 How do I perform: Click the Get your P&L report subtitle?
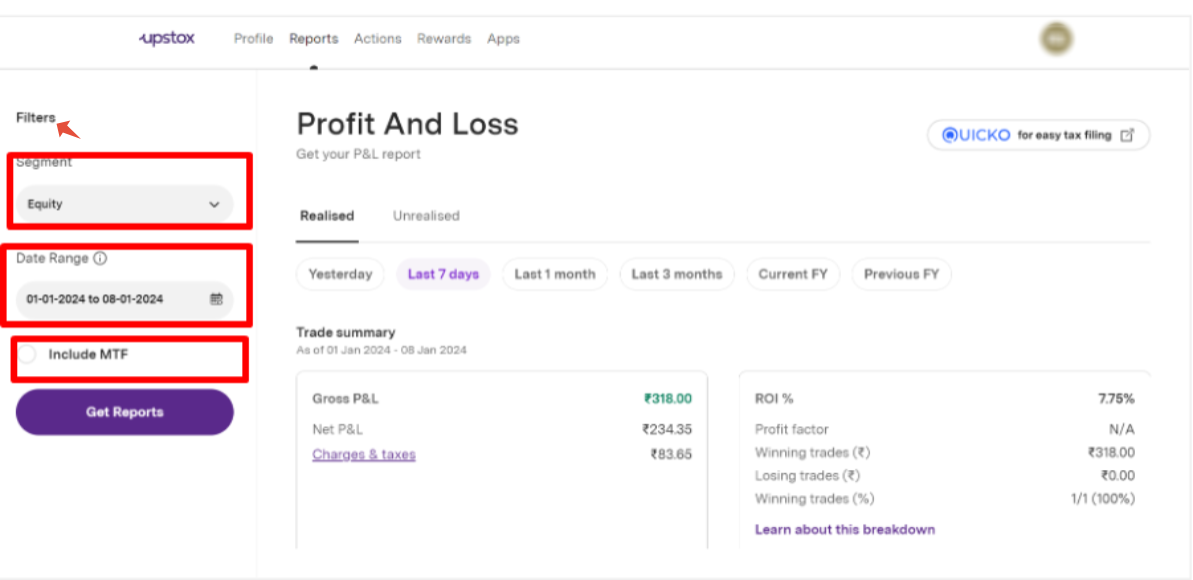[358, 155]
